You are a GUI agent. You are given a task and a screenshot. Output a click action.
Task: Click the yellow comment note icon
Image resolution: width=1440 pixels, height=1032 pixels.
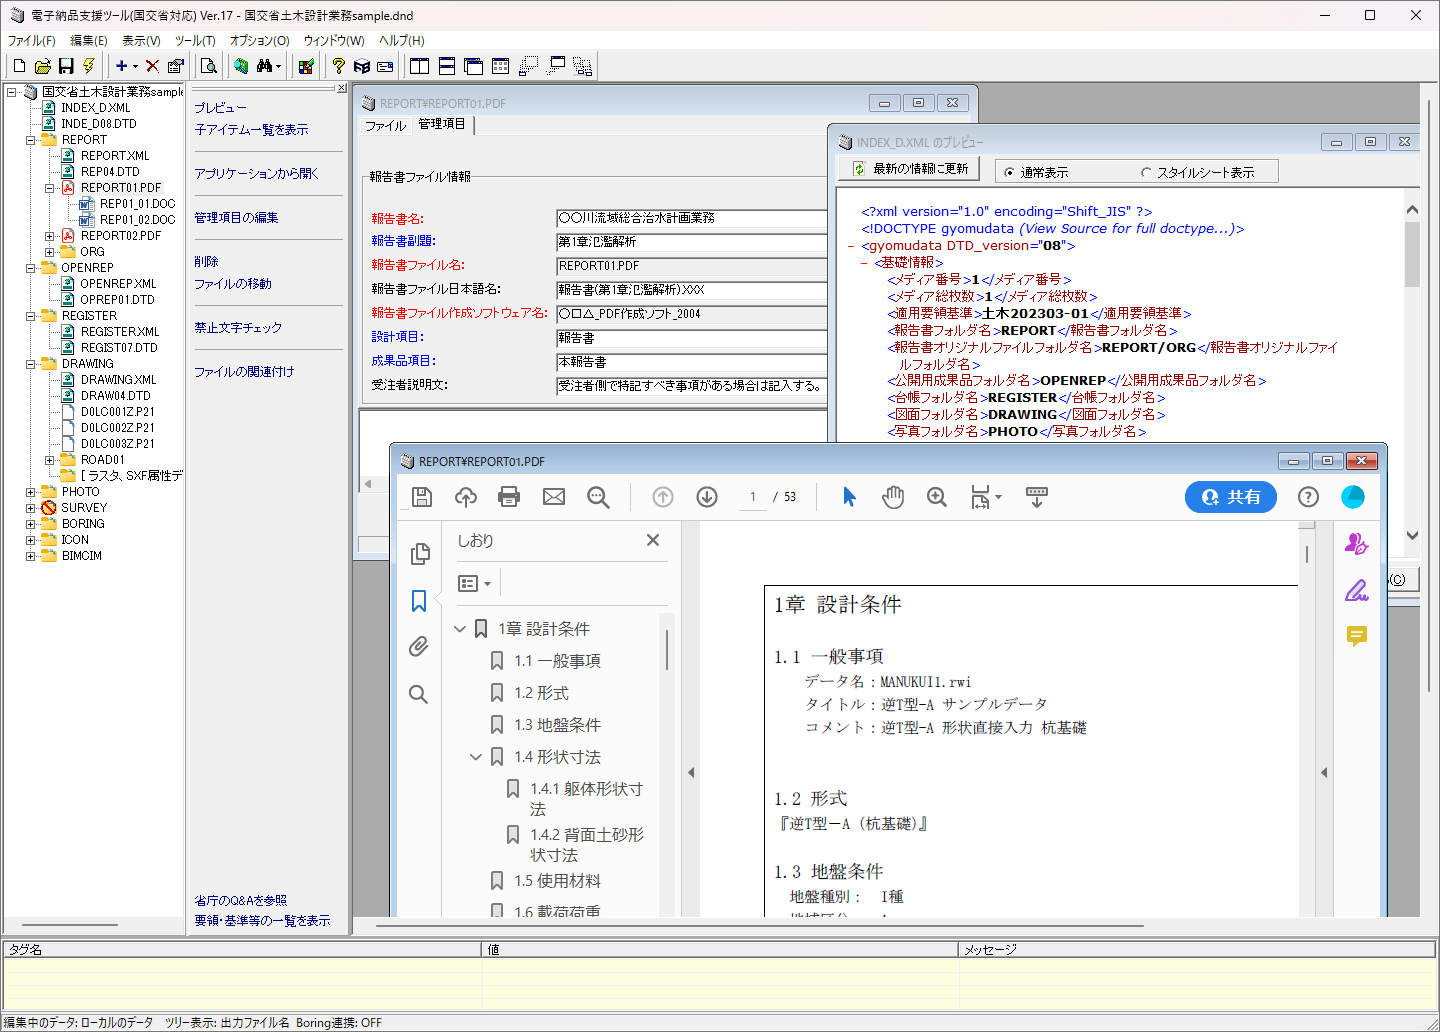point(1357,636)
